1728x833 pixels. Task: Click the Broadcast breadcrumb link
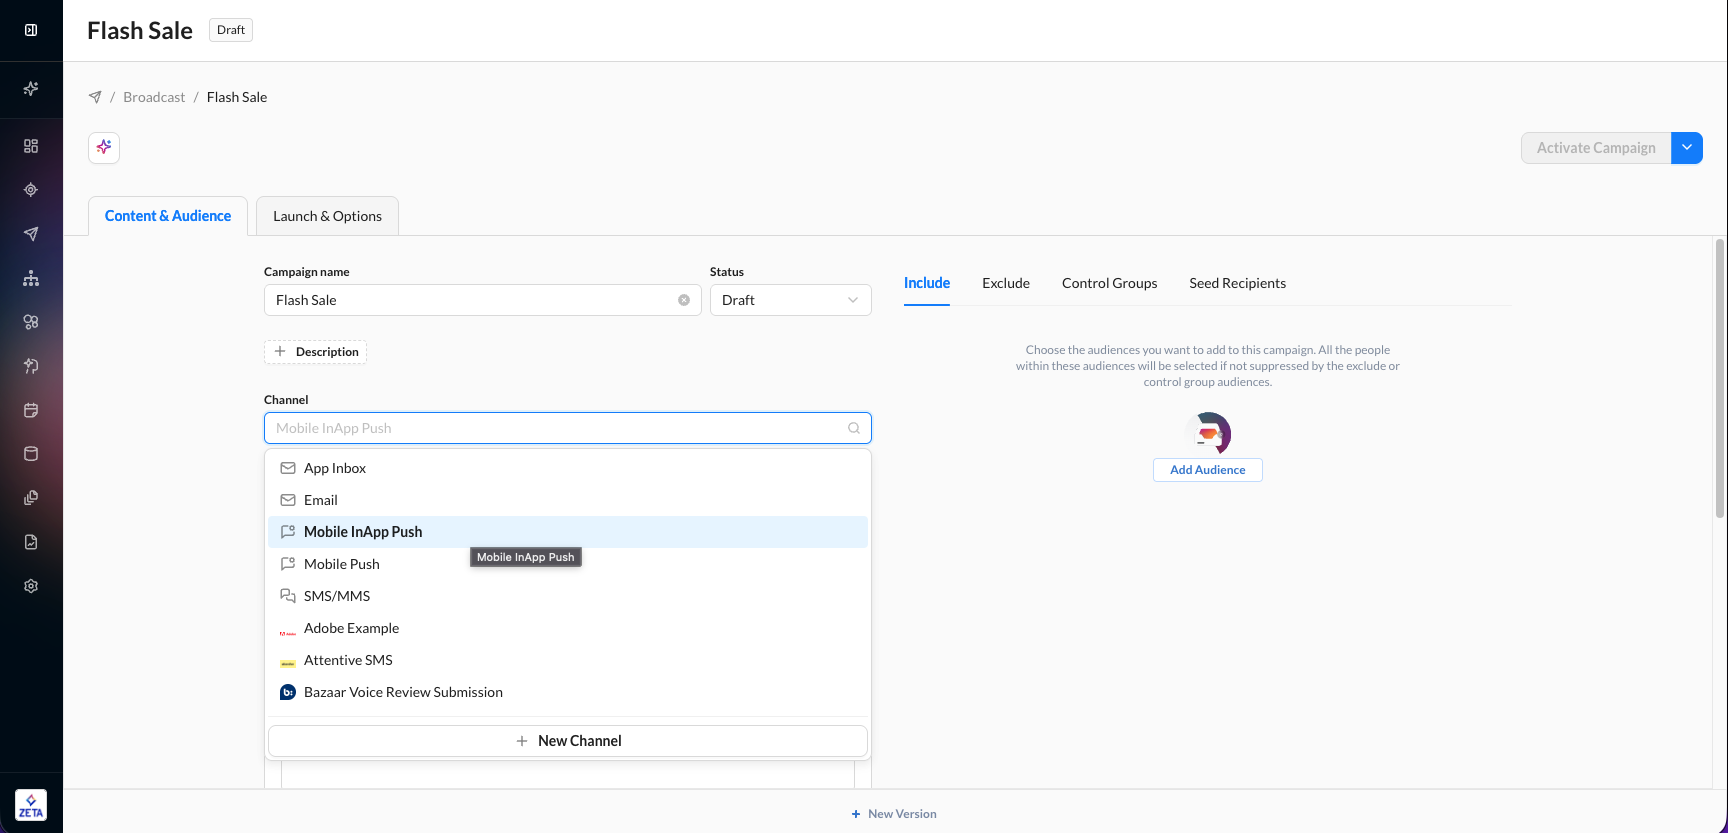[x=154, y=97]
